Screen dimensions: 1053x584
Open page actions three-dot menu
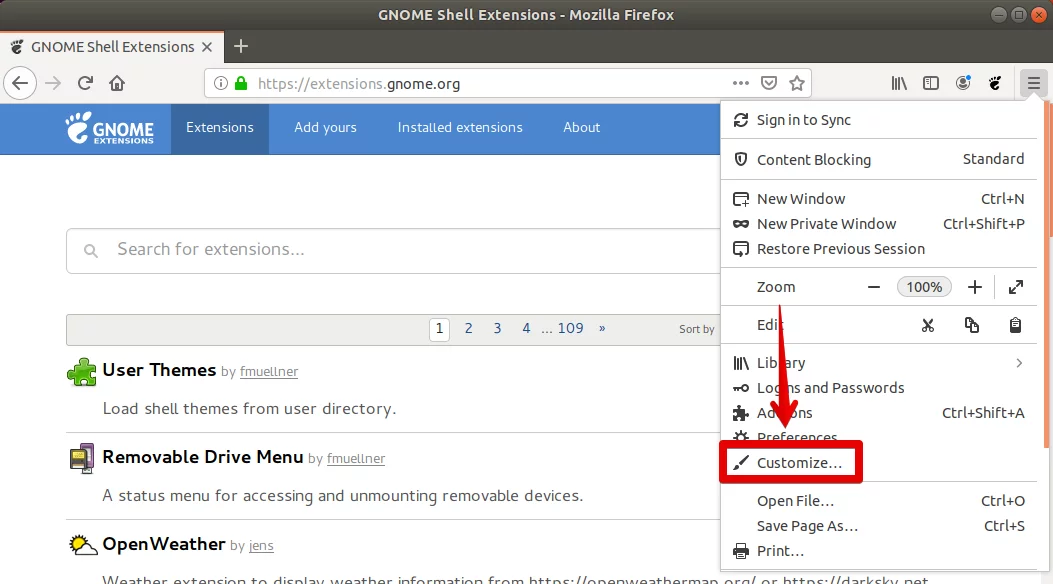(x=741, y=83)
